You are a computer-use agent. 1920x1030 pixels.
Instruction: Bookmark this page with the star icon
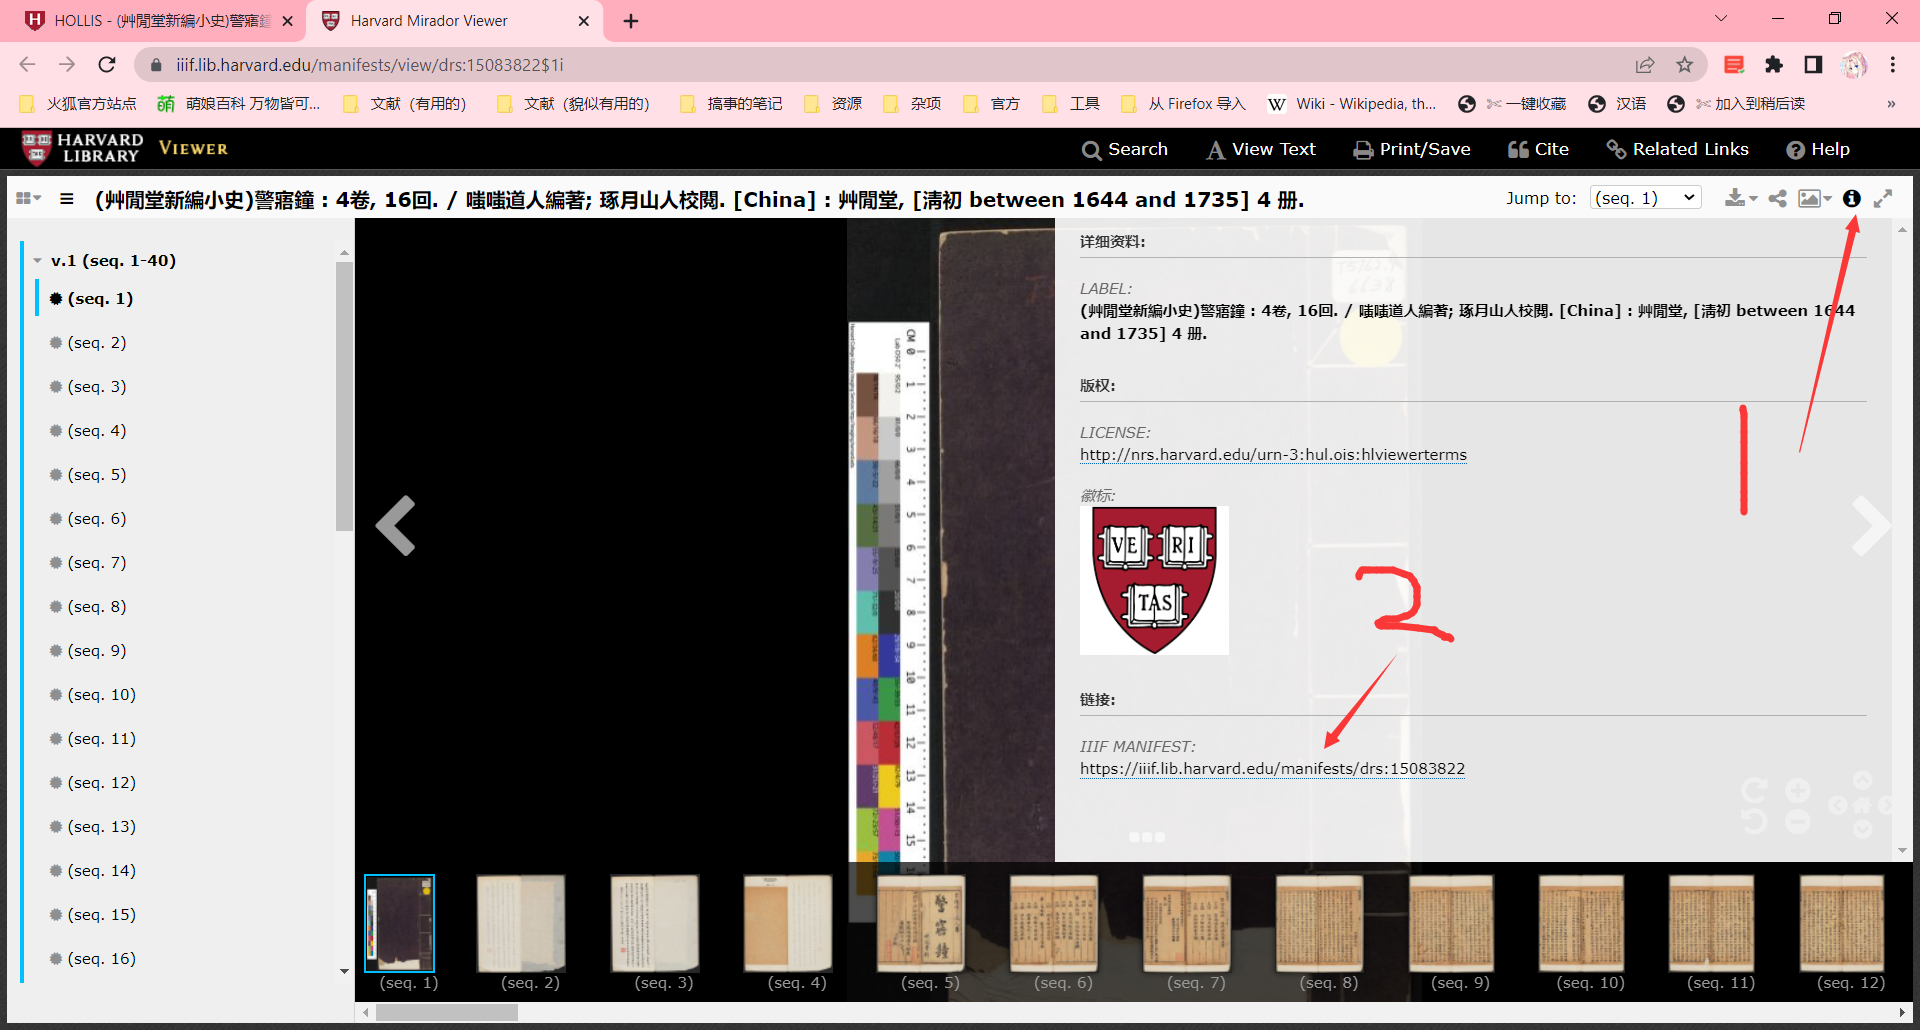tap(1685, 65)
